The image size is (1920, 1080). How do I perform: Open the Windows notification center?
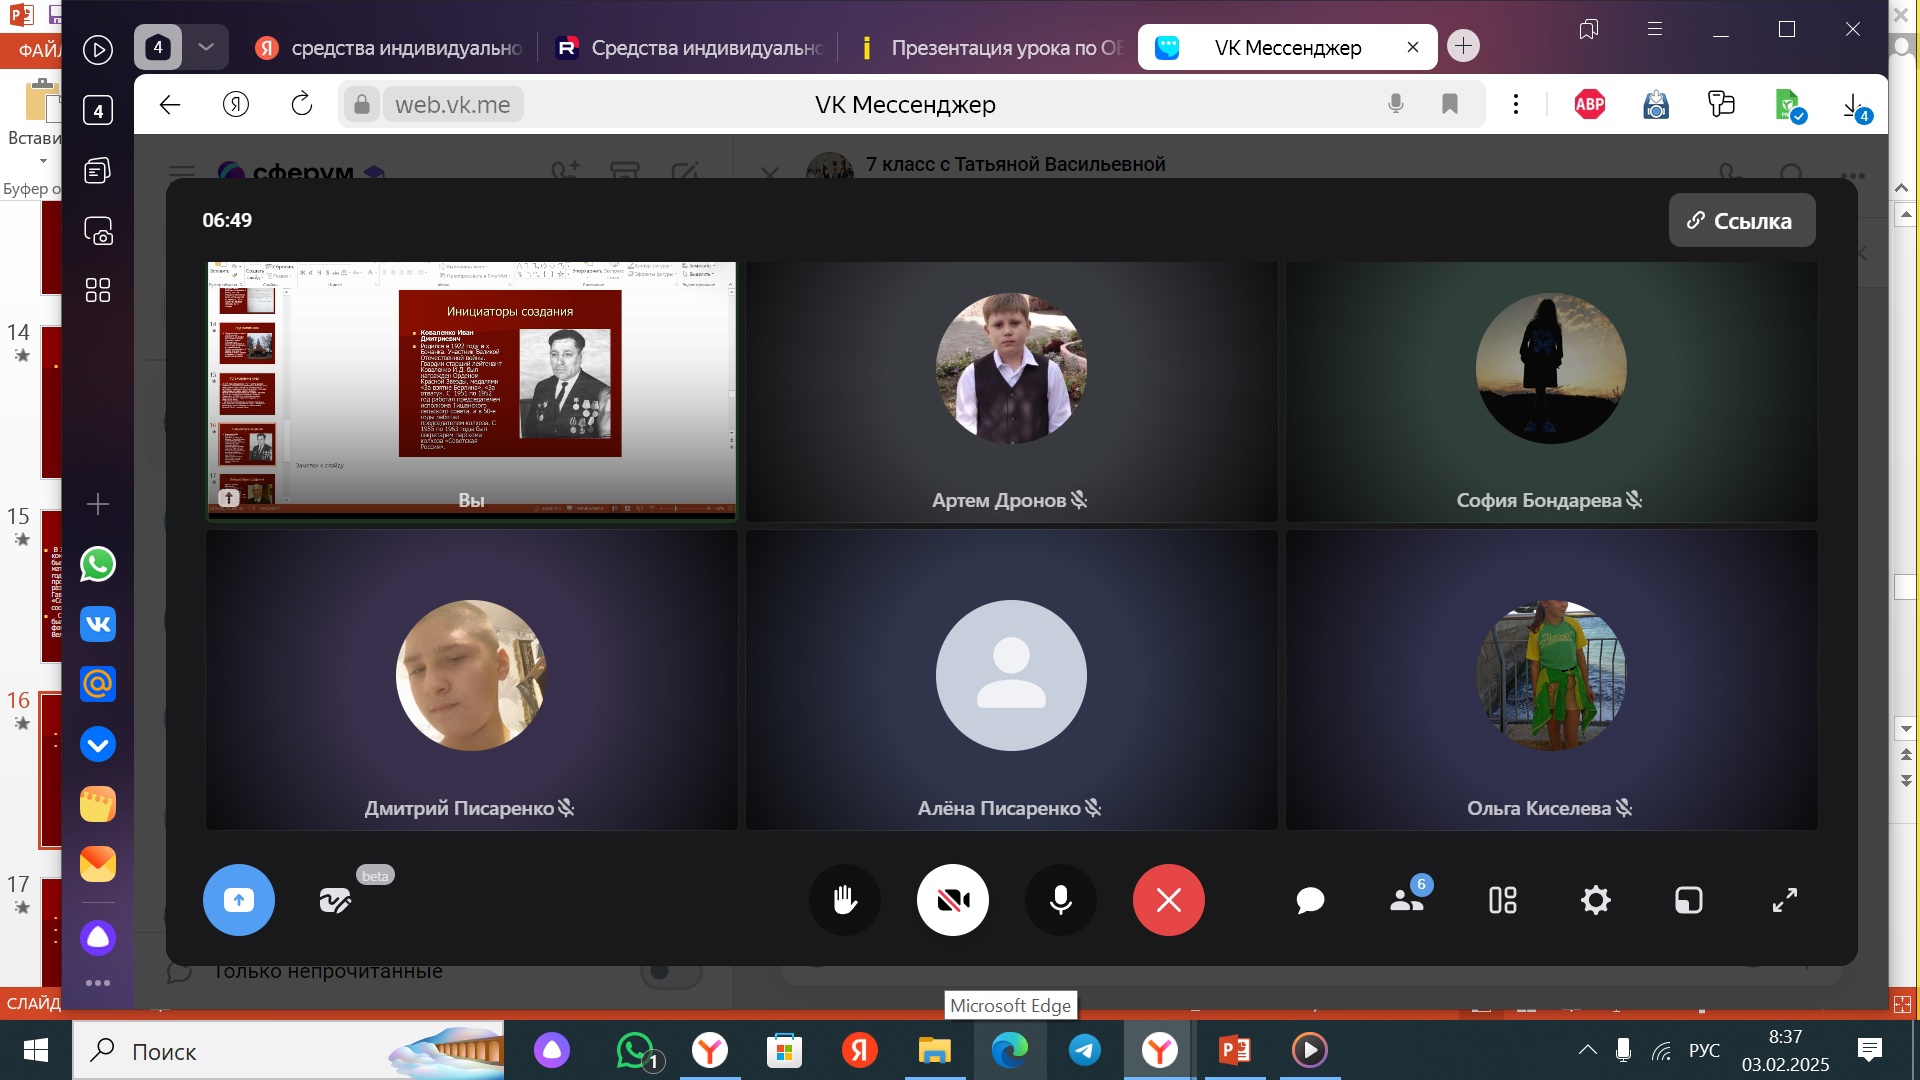point(1869,1050)
